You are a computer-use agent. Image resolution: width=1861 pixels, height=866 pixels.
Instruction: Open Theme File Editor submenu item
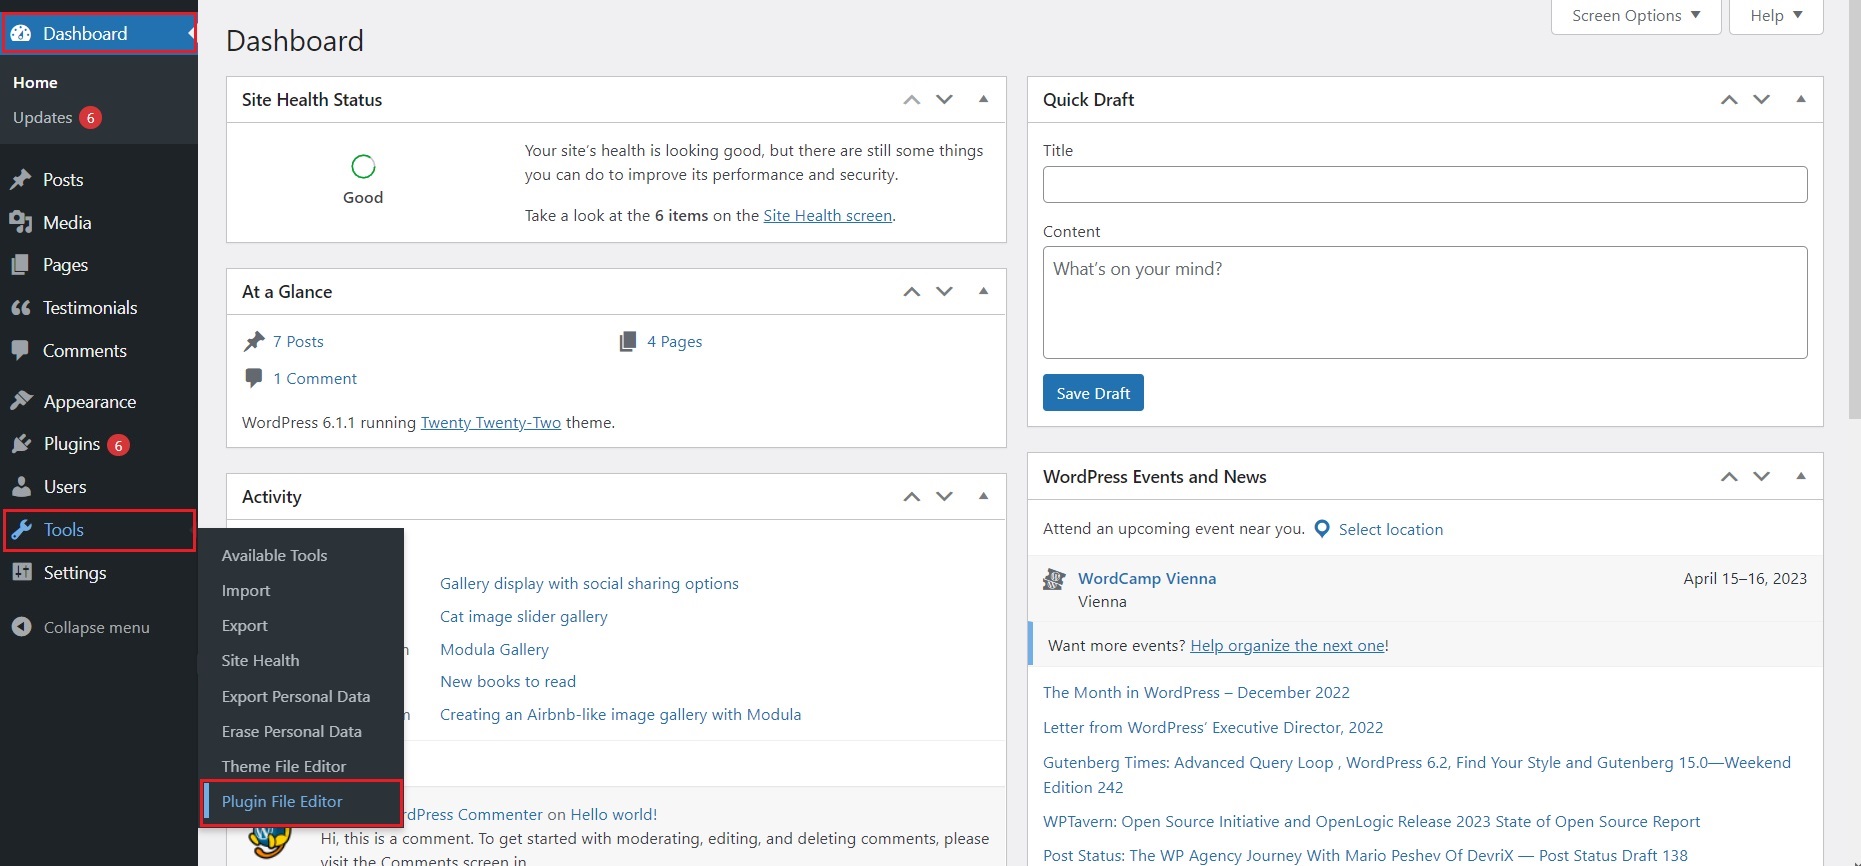284,767
